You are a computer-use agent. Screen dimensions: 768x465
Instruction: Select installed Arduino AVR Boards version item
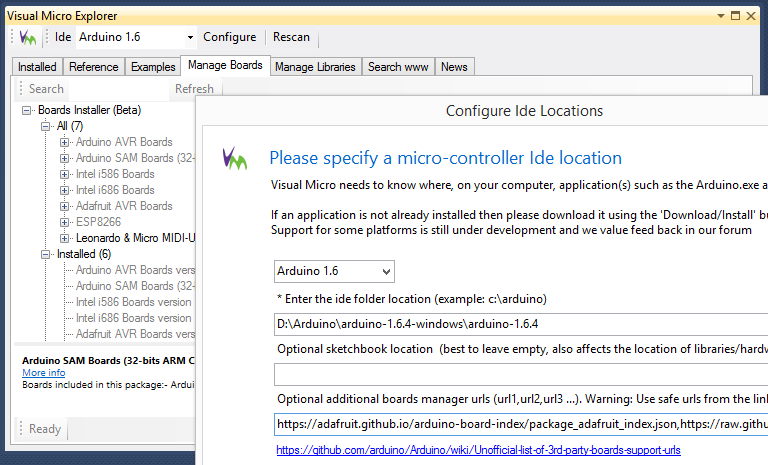[135, 270]
